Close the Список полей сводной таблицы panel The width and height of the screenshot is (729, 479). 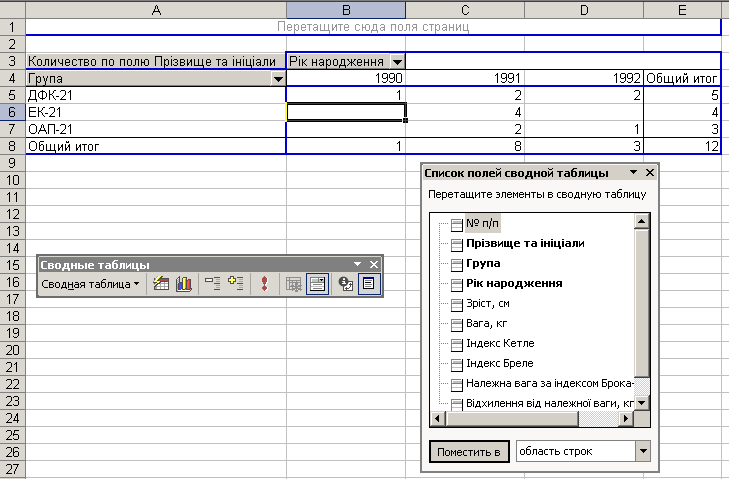[x=650, y=173]
